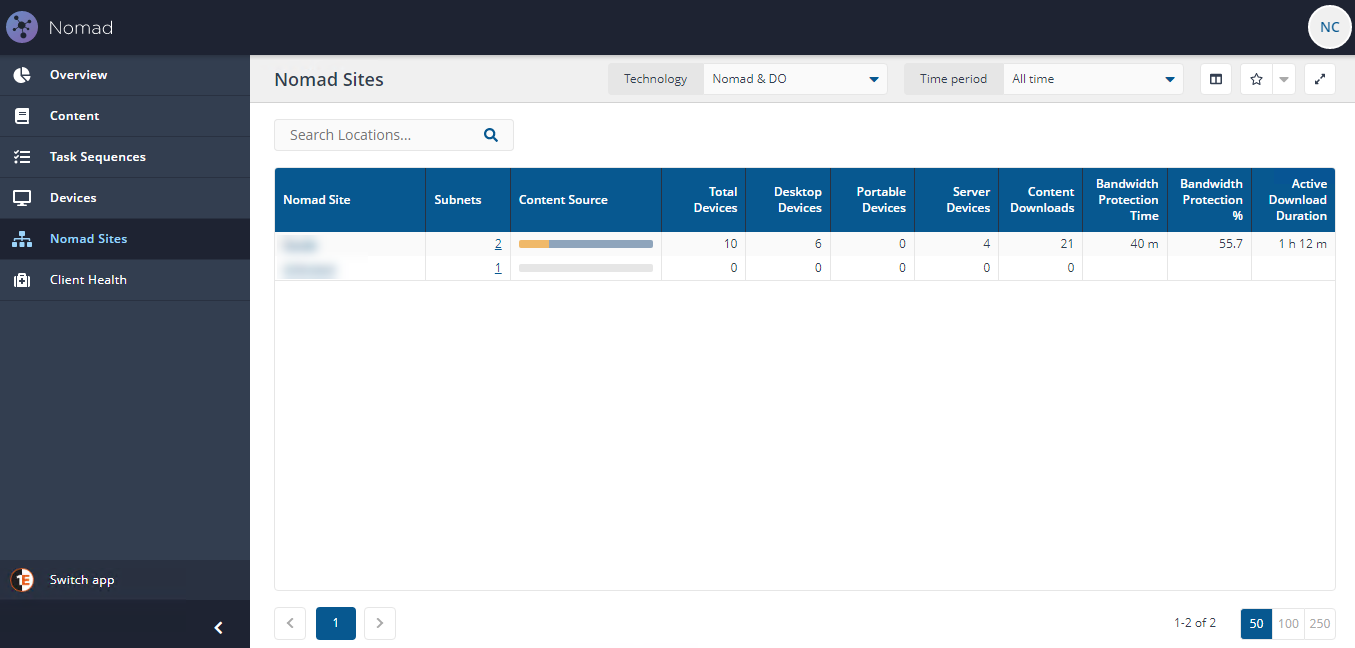1355x648 pixels.
Task: Click the Active Download Duration 1 h 12 m
Action: (1303, 244)
